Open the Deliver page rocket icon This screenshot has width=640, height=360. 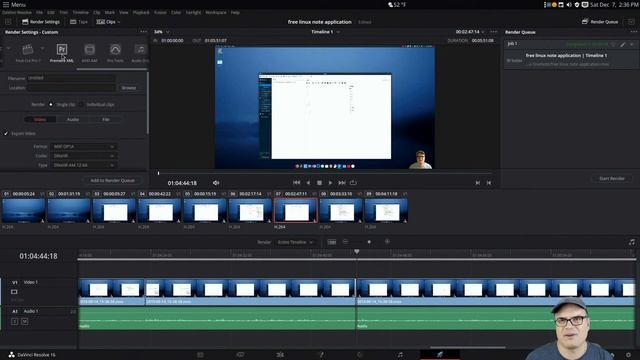[440, 355]
